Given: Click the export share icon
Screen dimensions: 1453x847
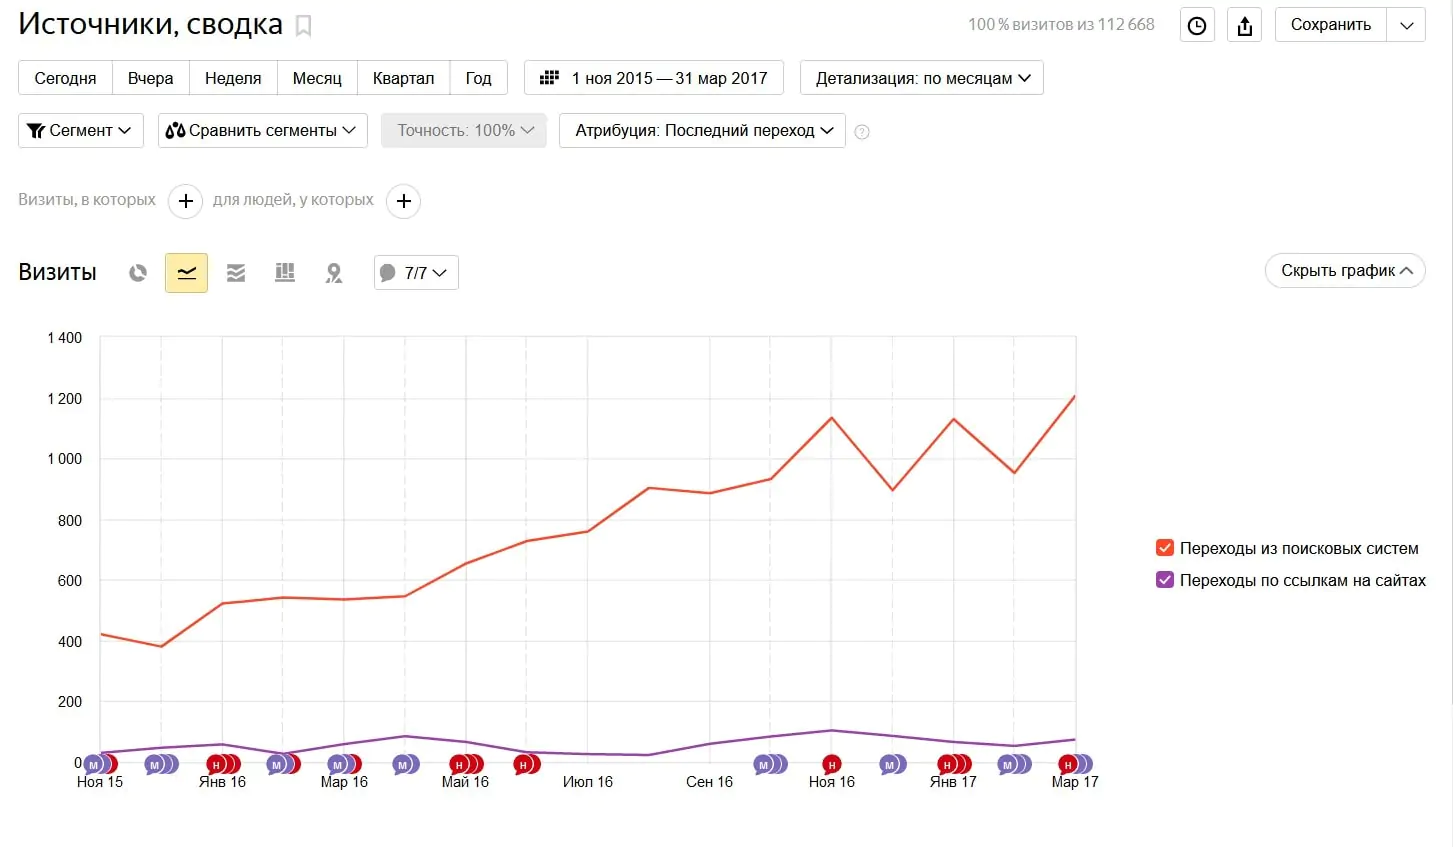Looking at the screenshot, I should [x=1245, y=26].
